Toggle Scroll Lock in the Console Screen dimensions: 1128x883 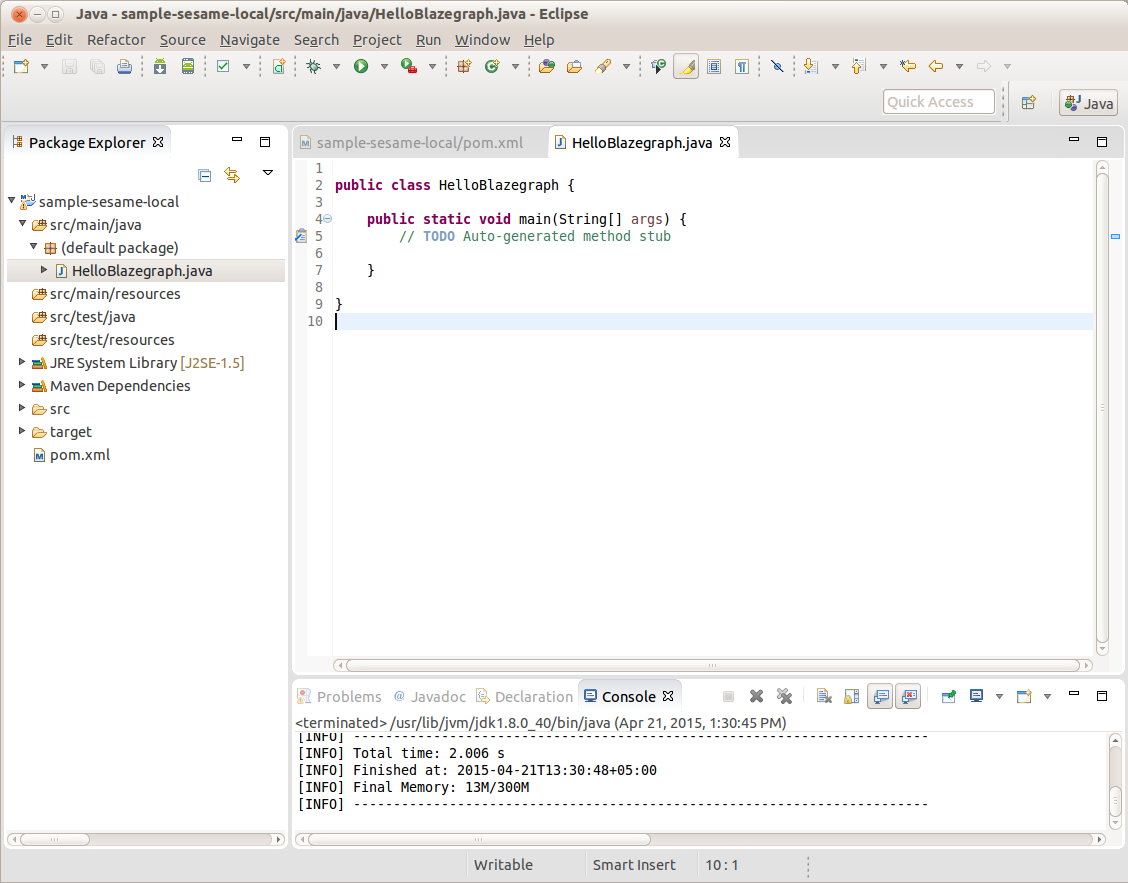pos(851,696)
